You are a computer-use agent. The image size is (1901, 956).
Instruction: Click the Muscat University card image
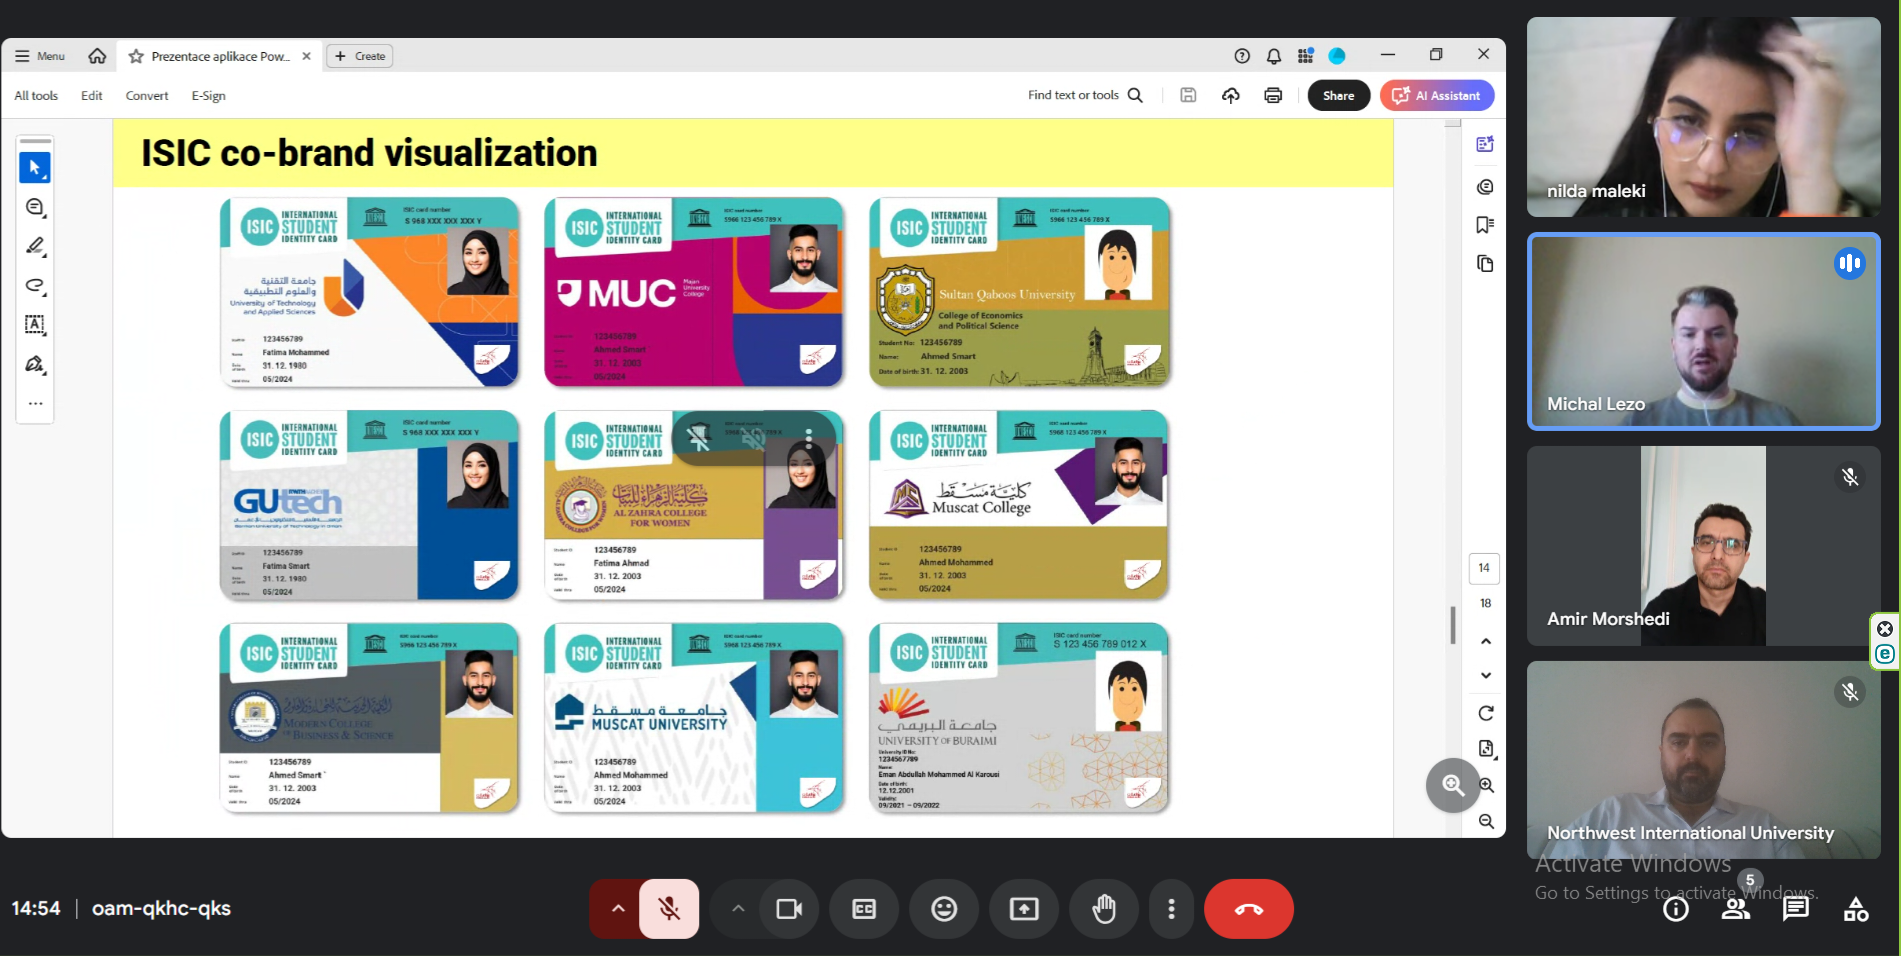point(694,717)
